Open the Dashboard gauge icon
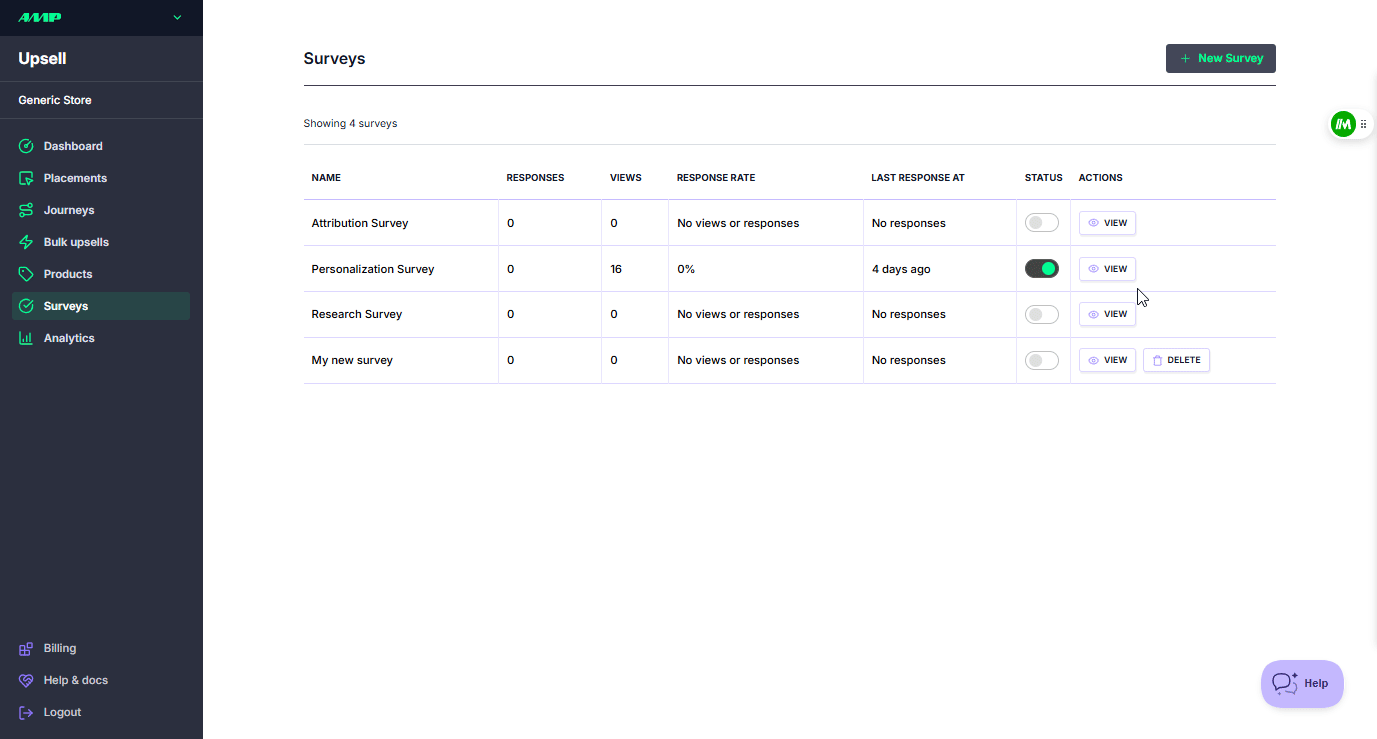1377x739 pixels. pyautogui.click(x=26, y=146)
